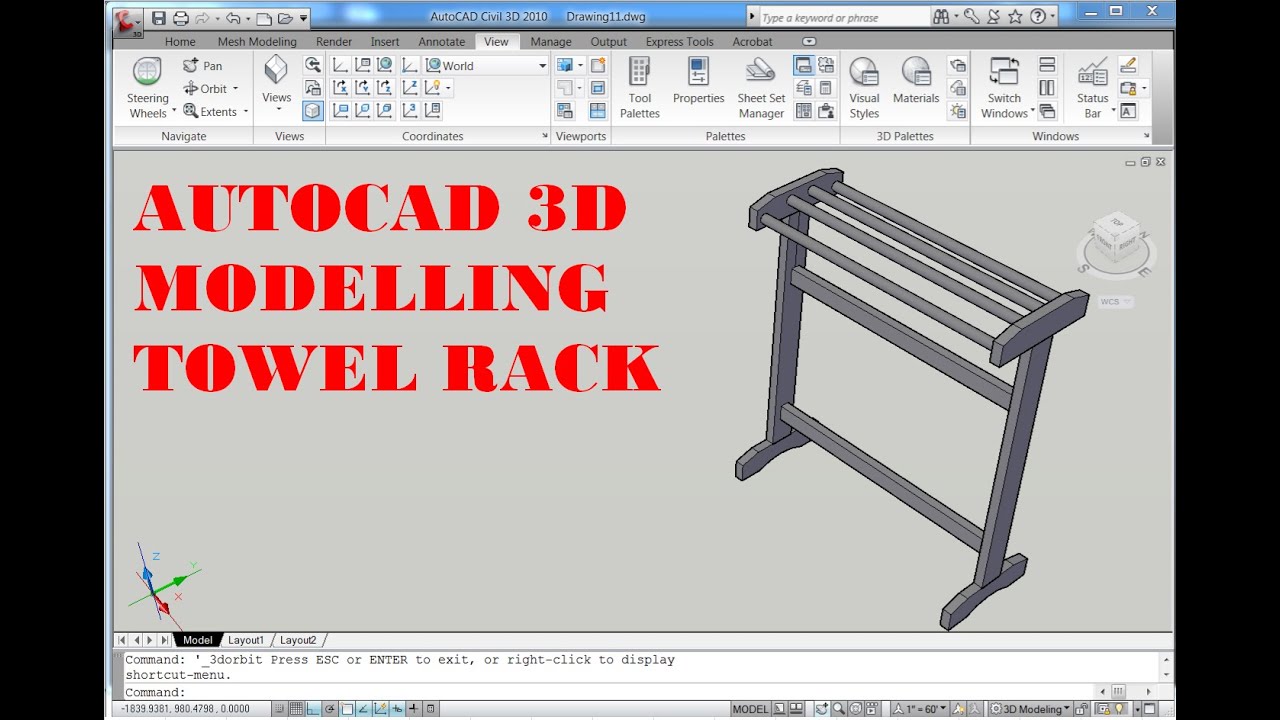This screenshot has width=1280, height=720.
Task: Open the Visual Styles palette
Action: point(864,88)
